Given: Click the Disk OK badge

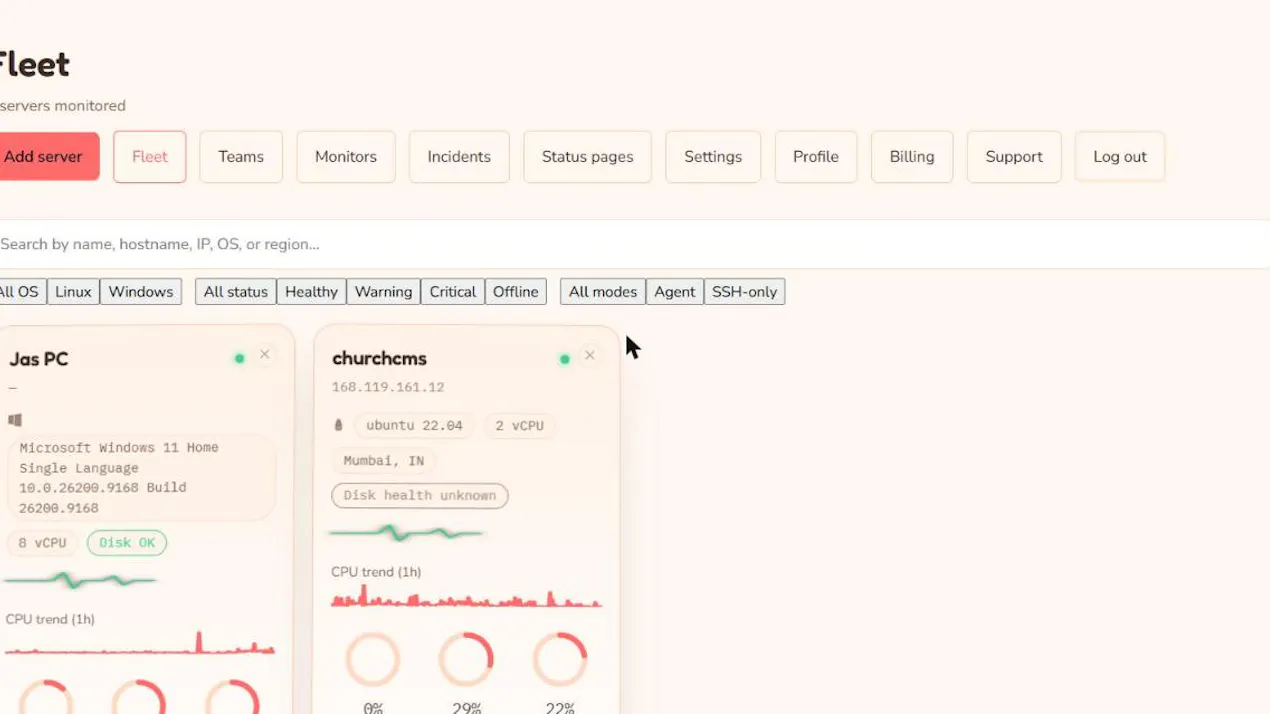Looking at the screenshot, I should (x=127, y=543).
